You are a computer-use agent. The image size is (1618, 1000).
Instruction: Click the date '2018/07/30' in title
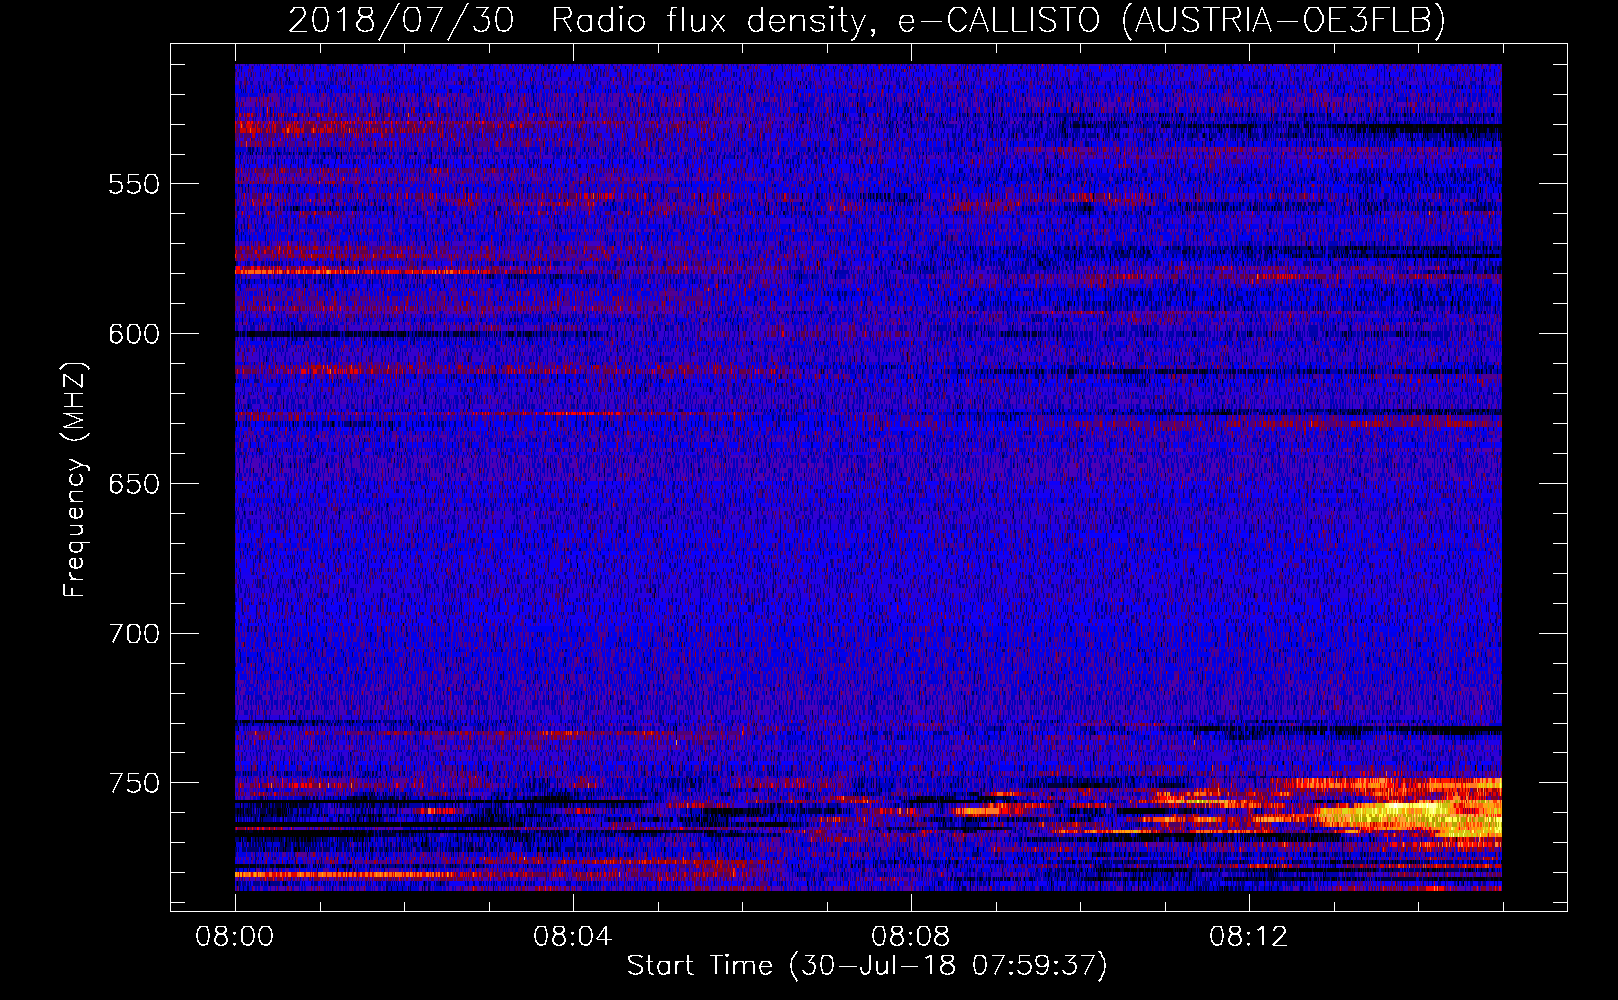[x=401, y=20]
